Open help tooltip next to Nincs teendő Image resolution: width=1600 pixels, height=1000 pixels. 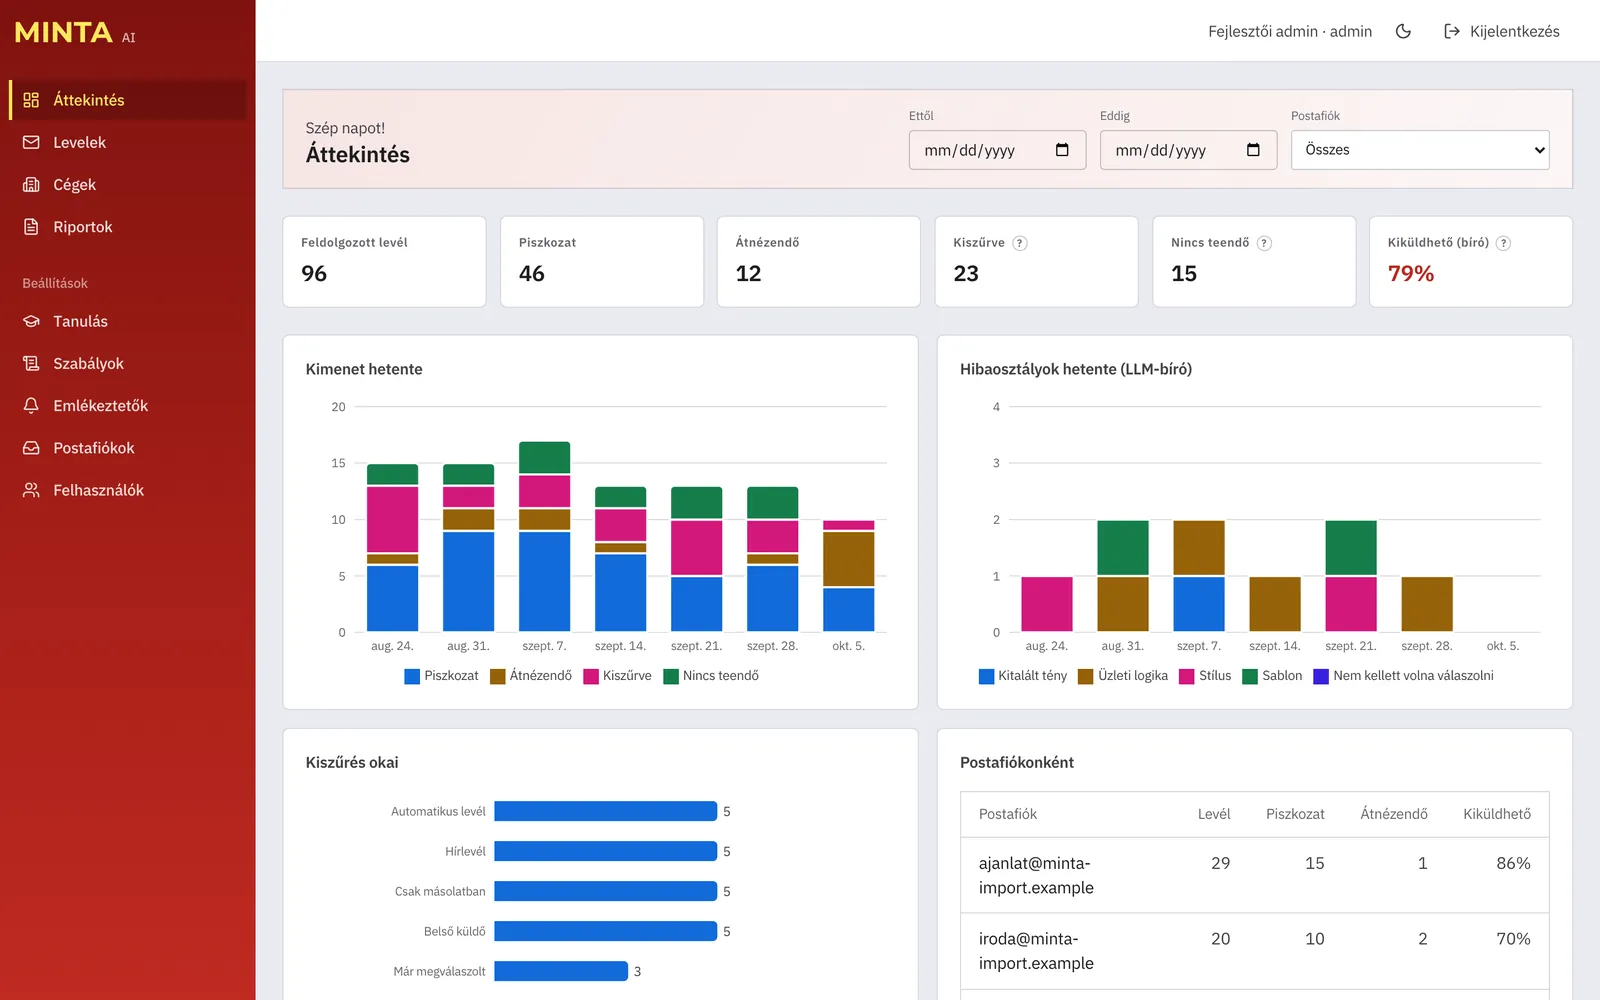click(x=1264, y=243)
